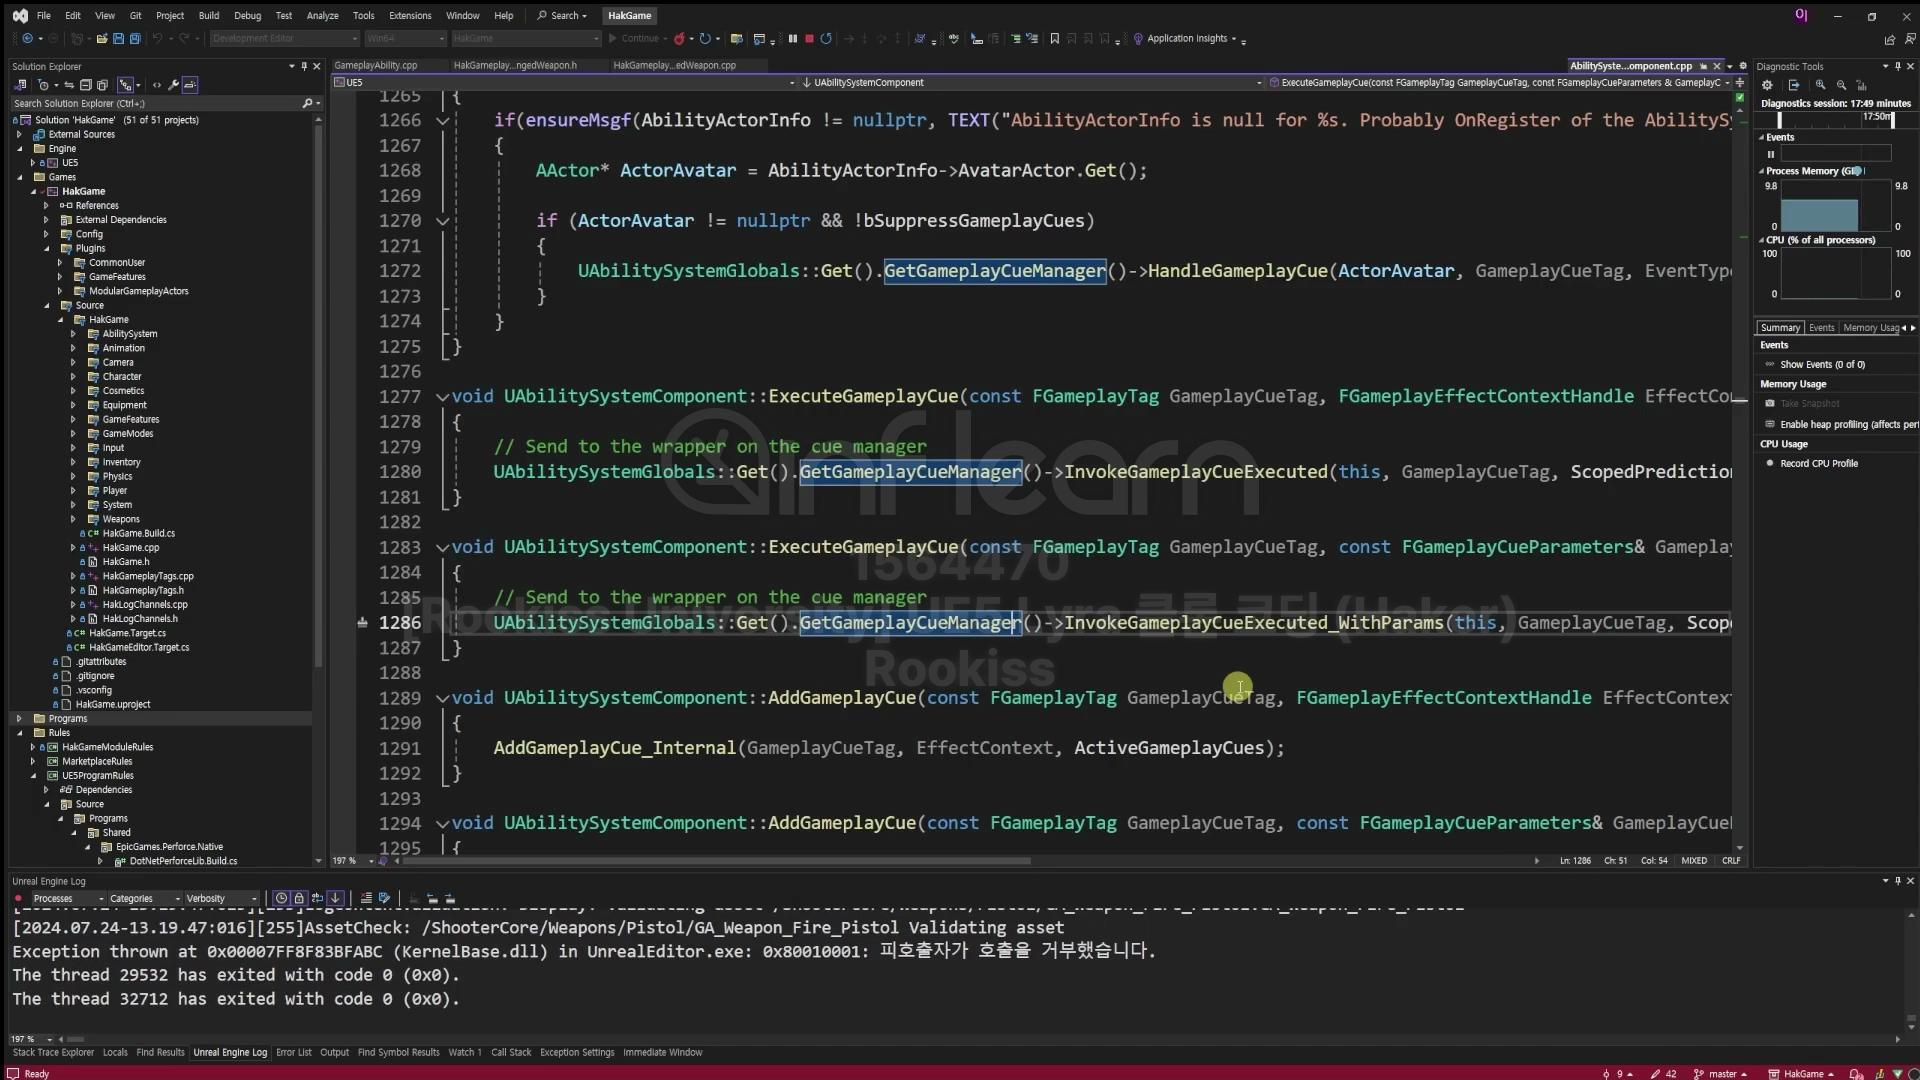Open Solution Explorer properties wrench icon
The image size is (1920, 1080).
pos(173,85)
